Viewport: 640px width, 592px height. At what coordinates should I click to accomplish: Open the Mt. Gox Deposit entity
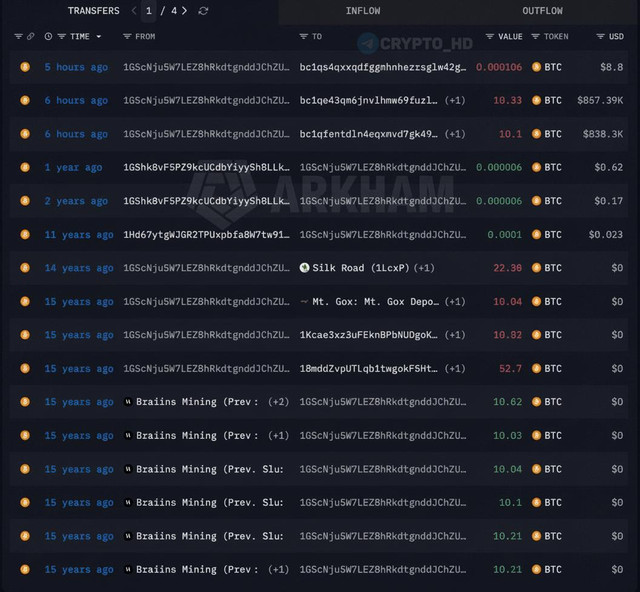[x=376, y=302]
